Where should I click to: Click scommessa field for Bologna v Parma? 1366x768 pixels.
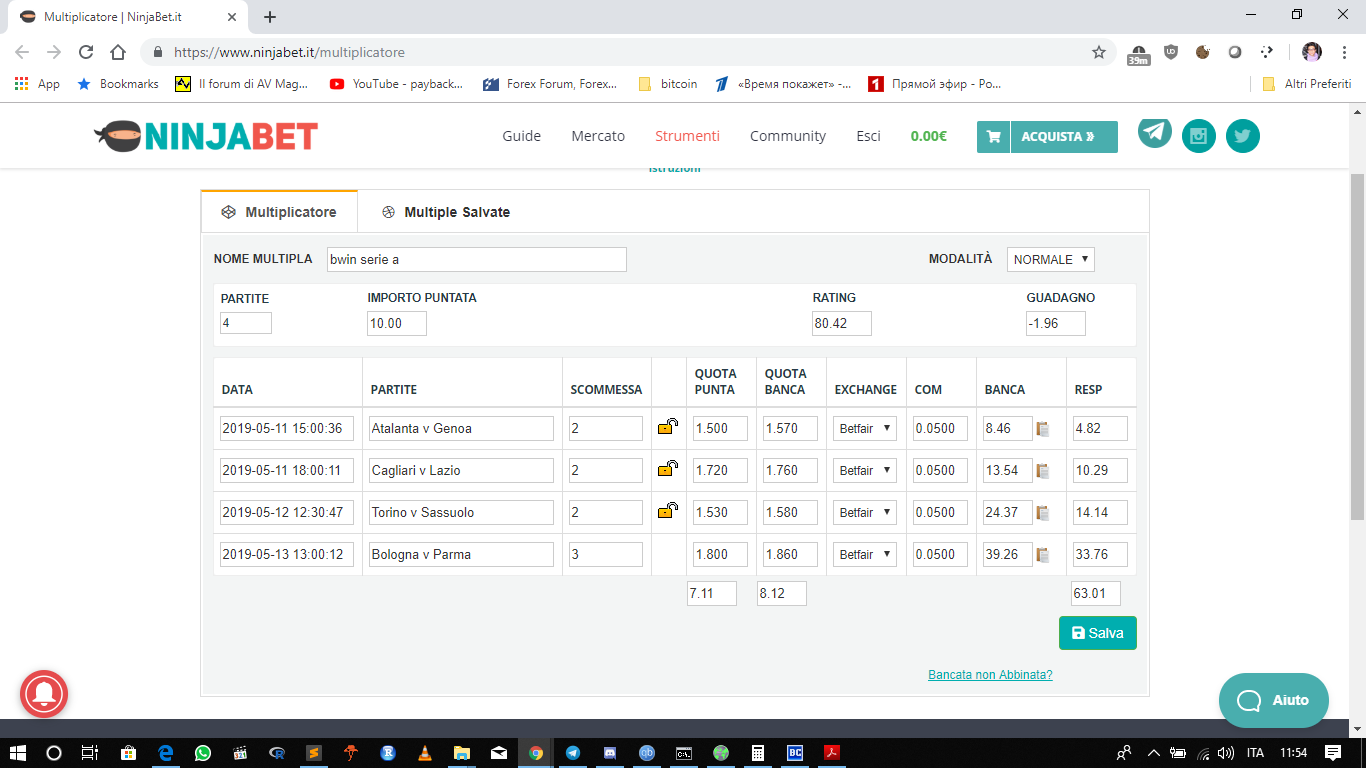click(x=606, y=554)
